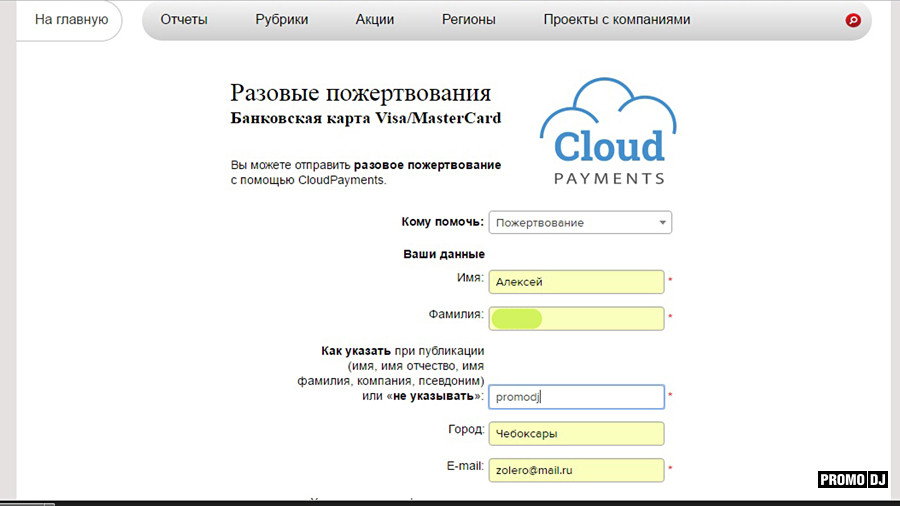
Task: Click the Разовые пожертвования heading
Action: tap(360, 93)
